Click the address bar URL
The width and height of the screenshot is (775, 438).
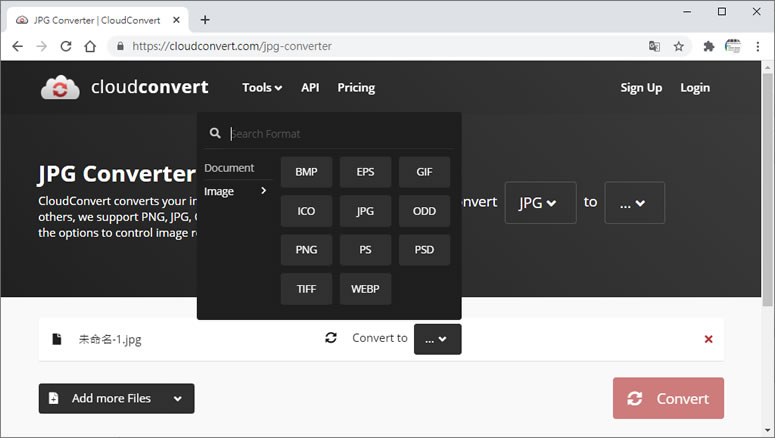tap(232, 46)
